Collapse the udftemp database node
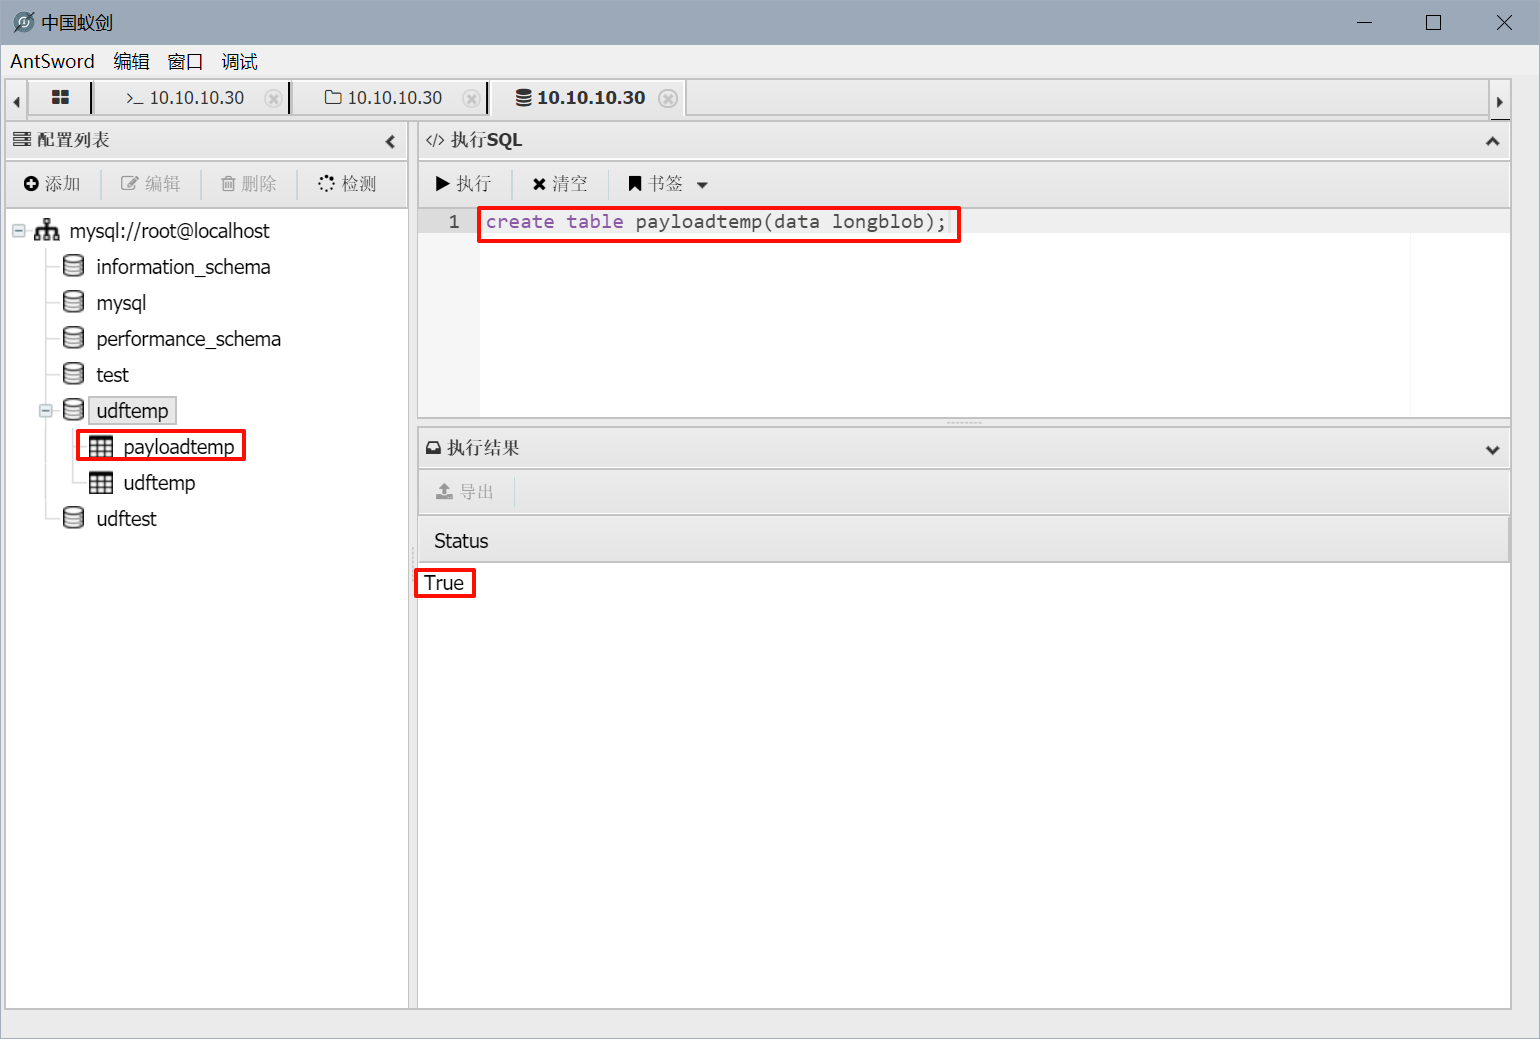The width and height of the screenshot is (1540, 1039). [46, 411]
